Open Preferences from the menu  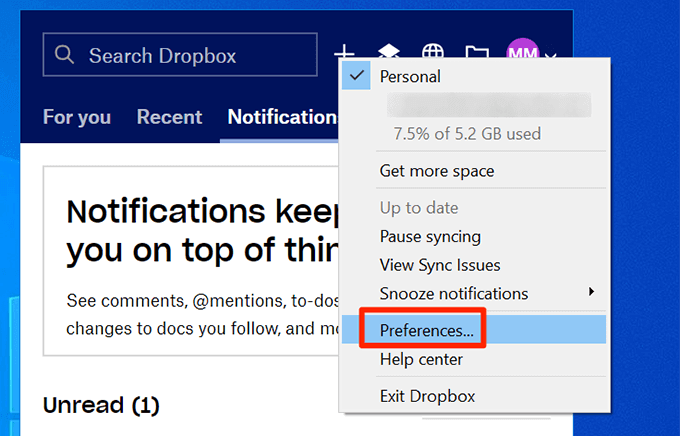point(427,329)
